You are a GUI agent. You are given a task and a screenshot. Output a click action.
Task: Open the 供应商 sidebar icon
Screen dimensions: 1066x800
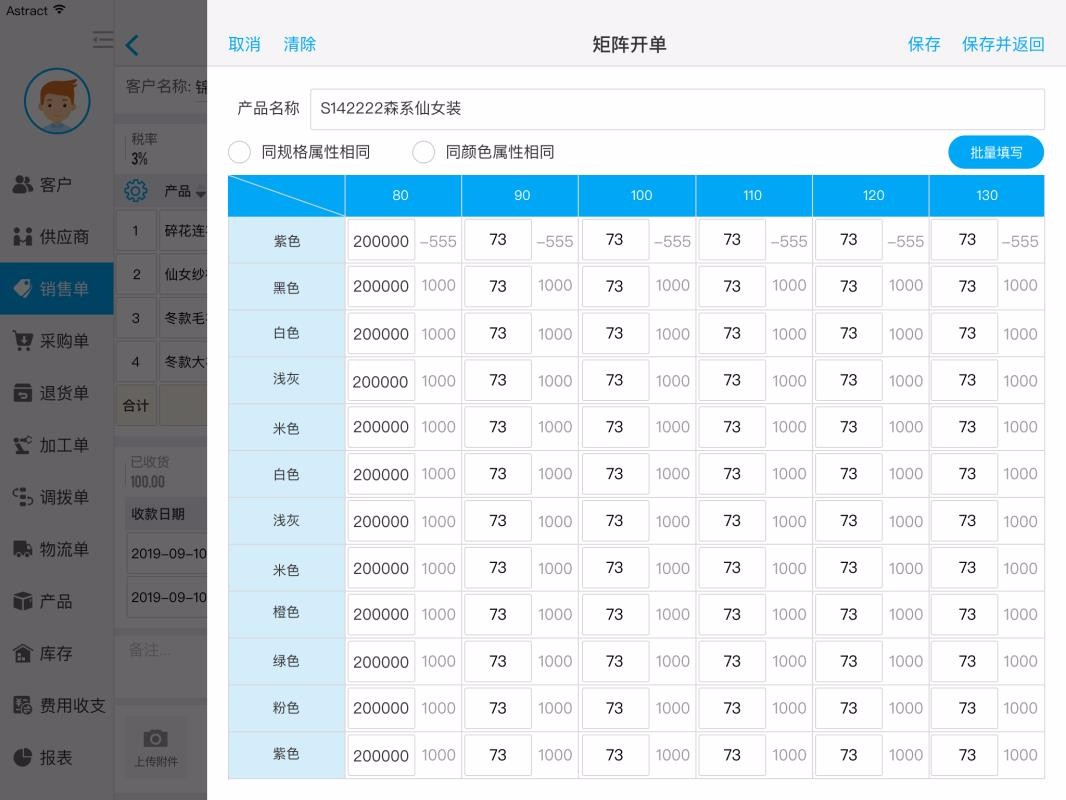tap(22, 237)
